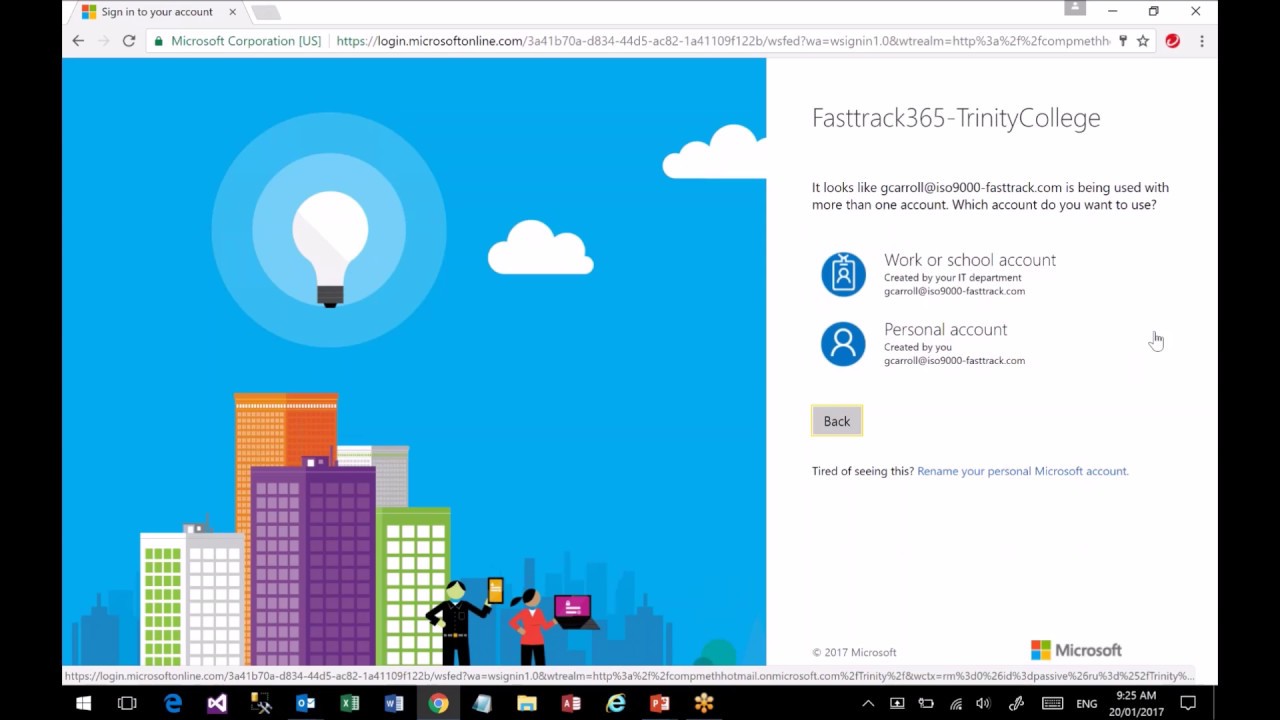Open the volume control in tray

[984, 704]
